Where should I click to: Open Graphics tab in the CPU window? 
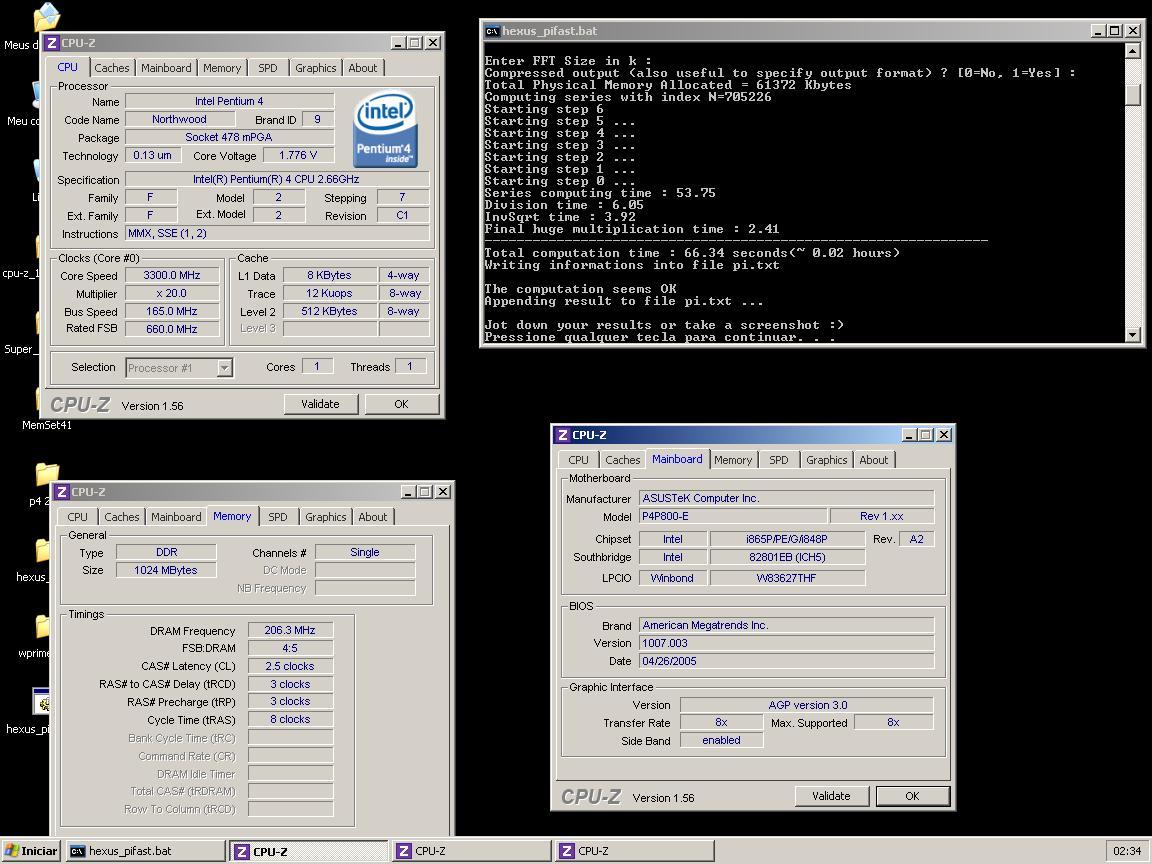tap(316, 68)
